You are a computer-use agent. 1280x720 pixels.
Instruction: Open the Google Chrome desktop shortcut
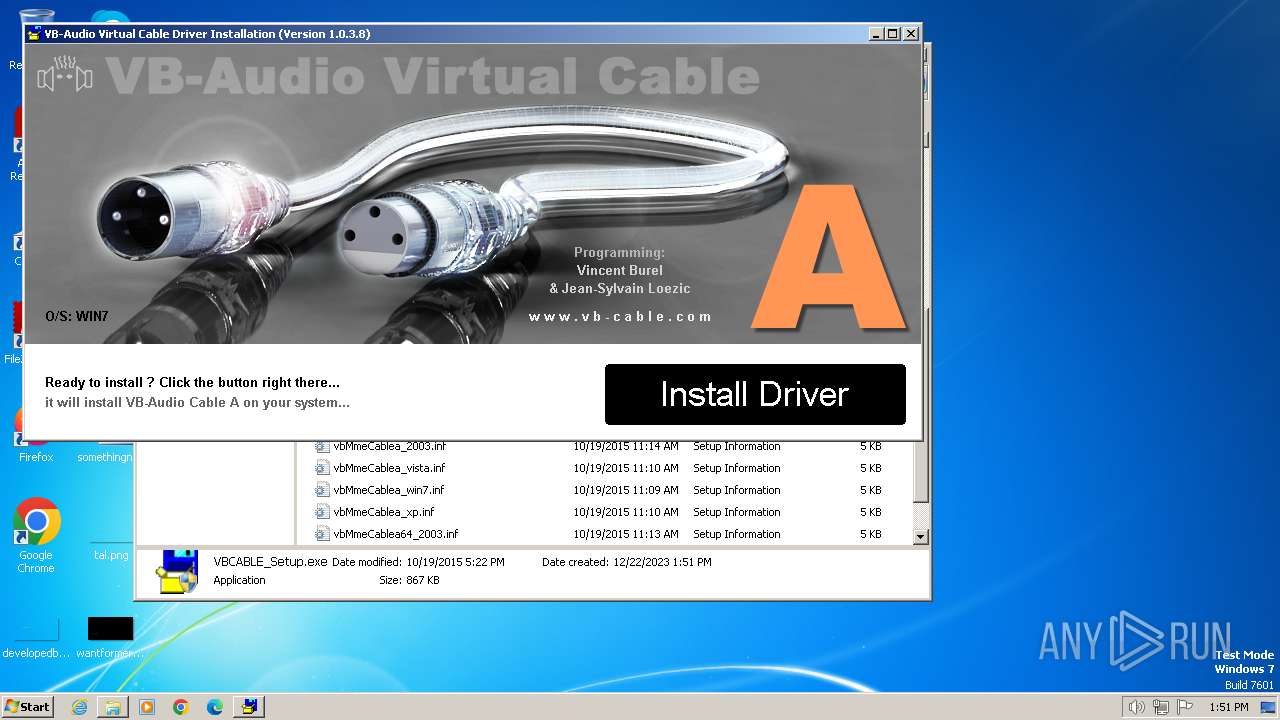tap(36, 536)
